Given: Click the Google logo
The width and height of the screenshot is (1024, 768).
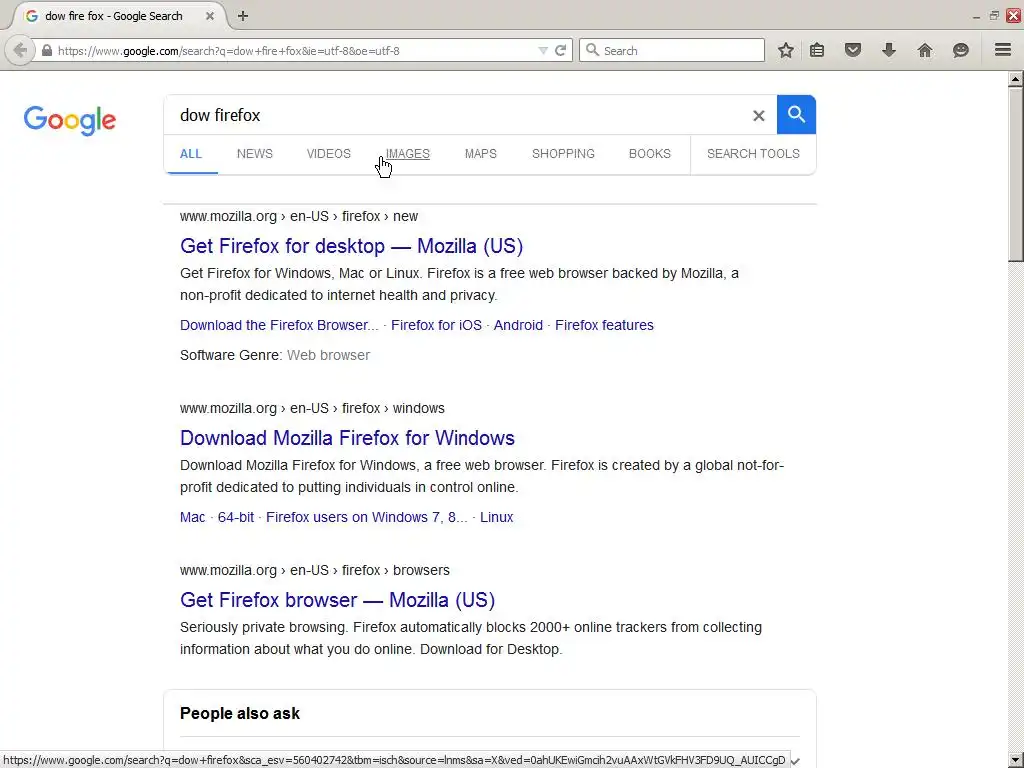Looking at the screenshot, I should [70, 120].
